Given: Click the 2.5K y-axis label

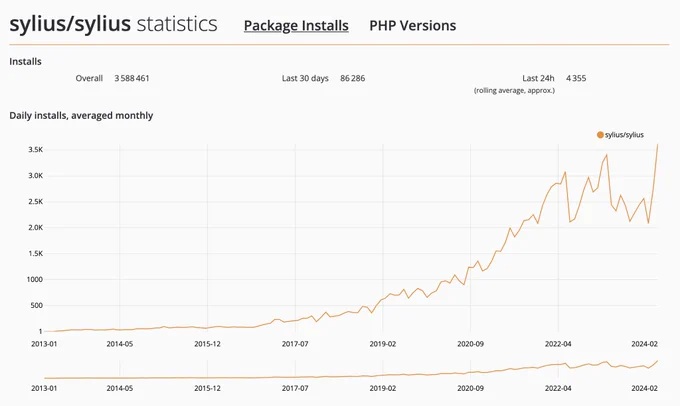Looking at the screenshot, I should [36, 202].
